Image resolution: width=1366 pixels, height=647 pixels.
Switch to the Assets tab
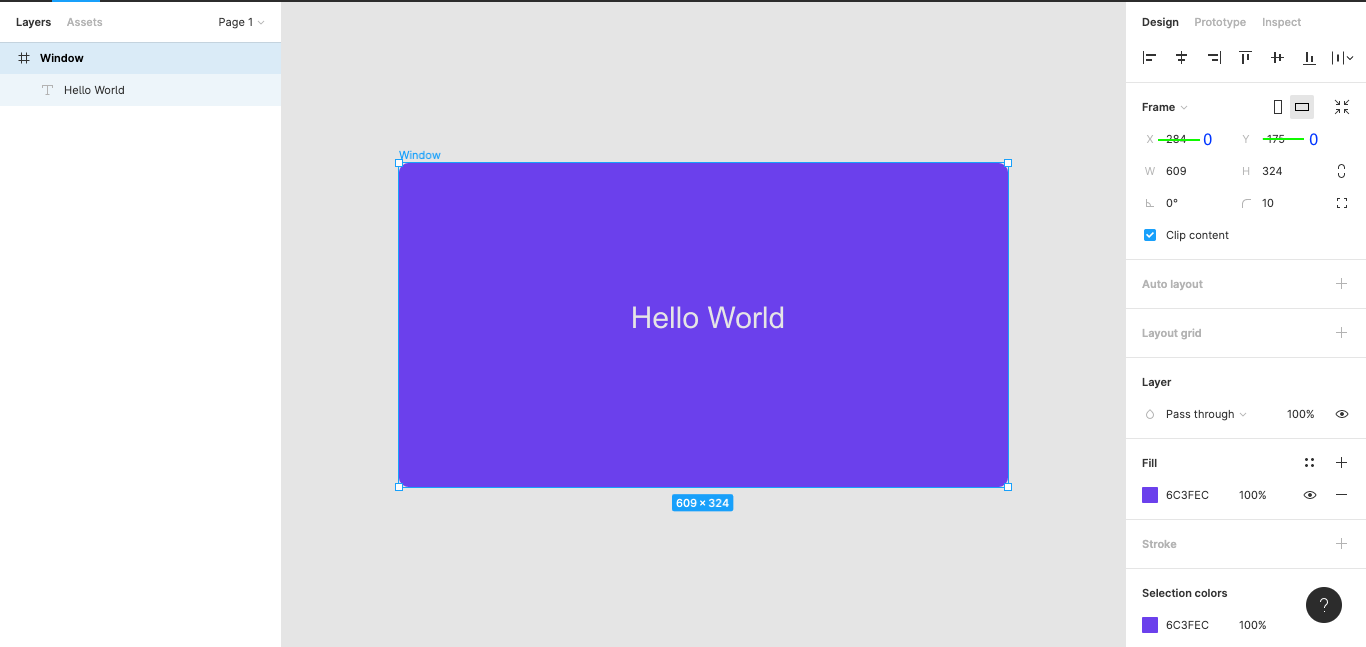click(84, 21)
